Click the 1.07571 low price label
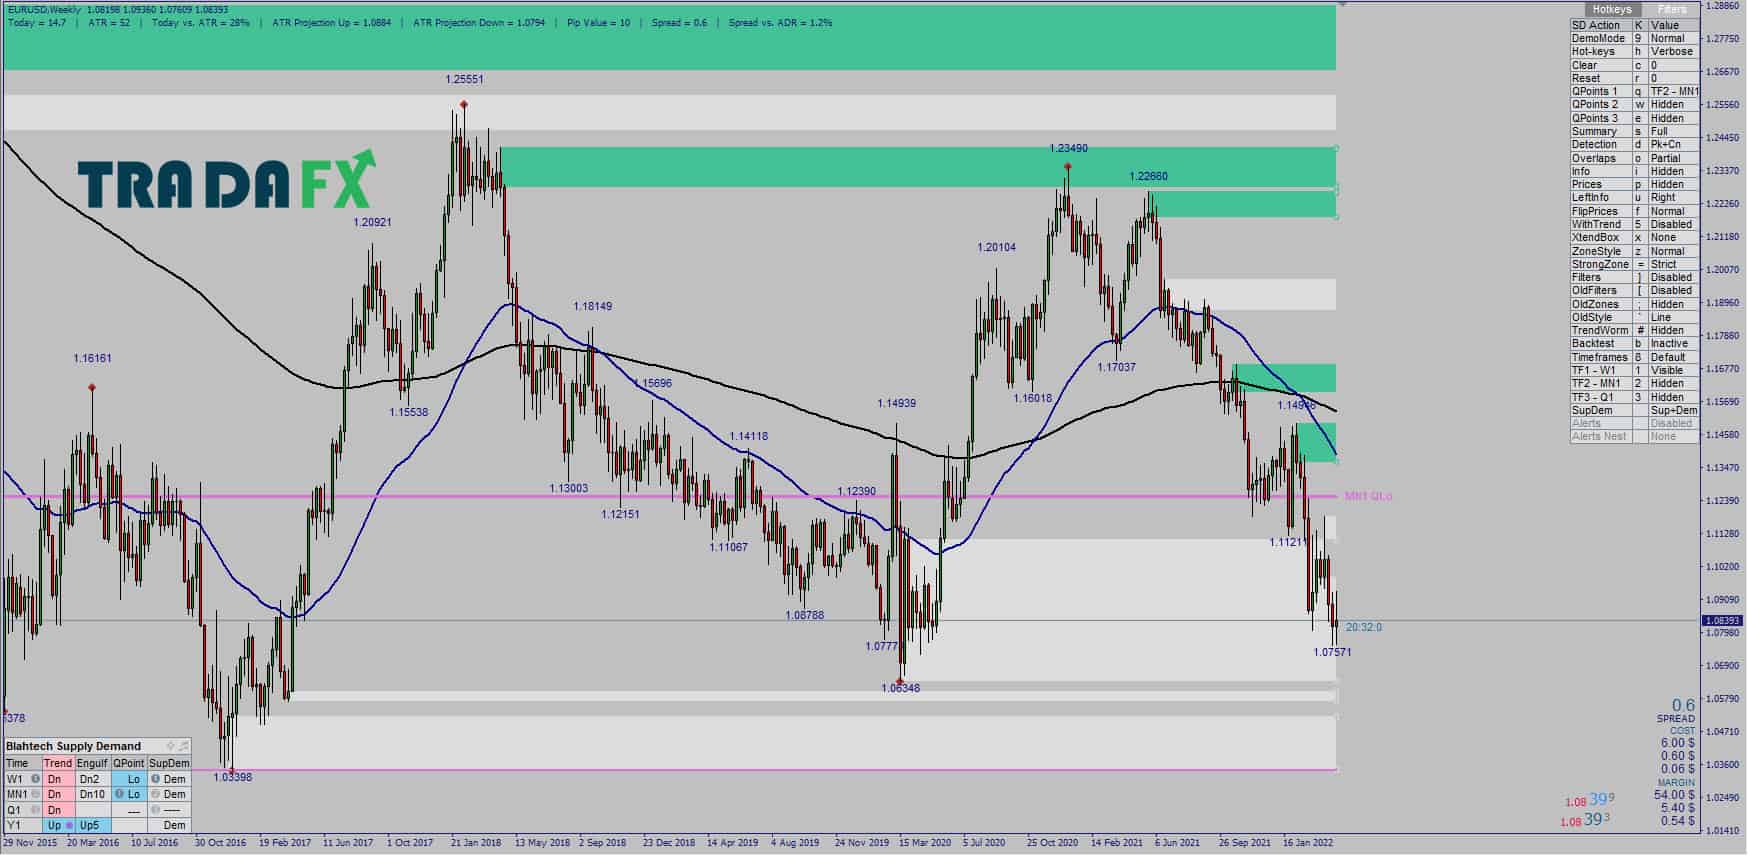The height and width of the screenshot is (856, 1748). pos(1332,652)
